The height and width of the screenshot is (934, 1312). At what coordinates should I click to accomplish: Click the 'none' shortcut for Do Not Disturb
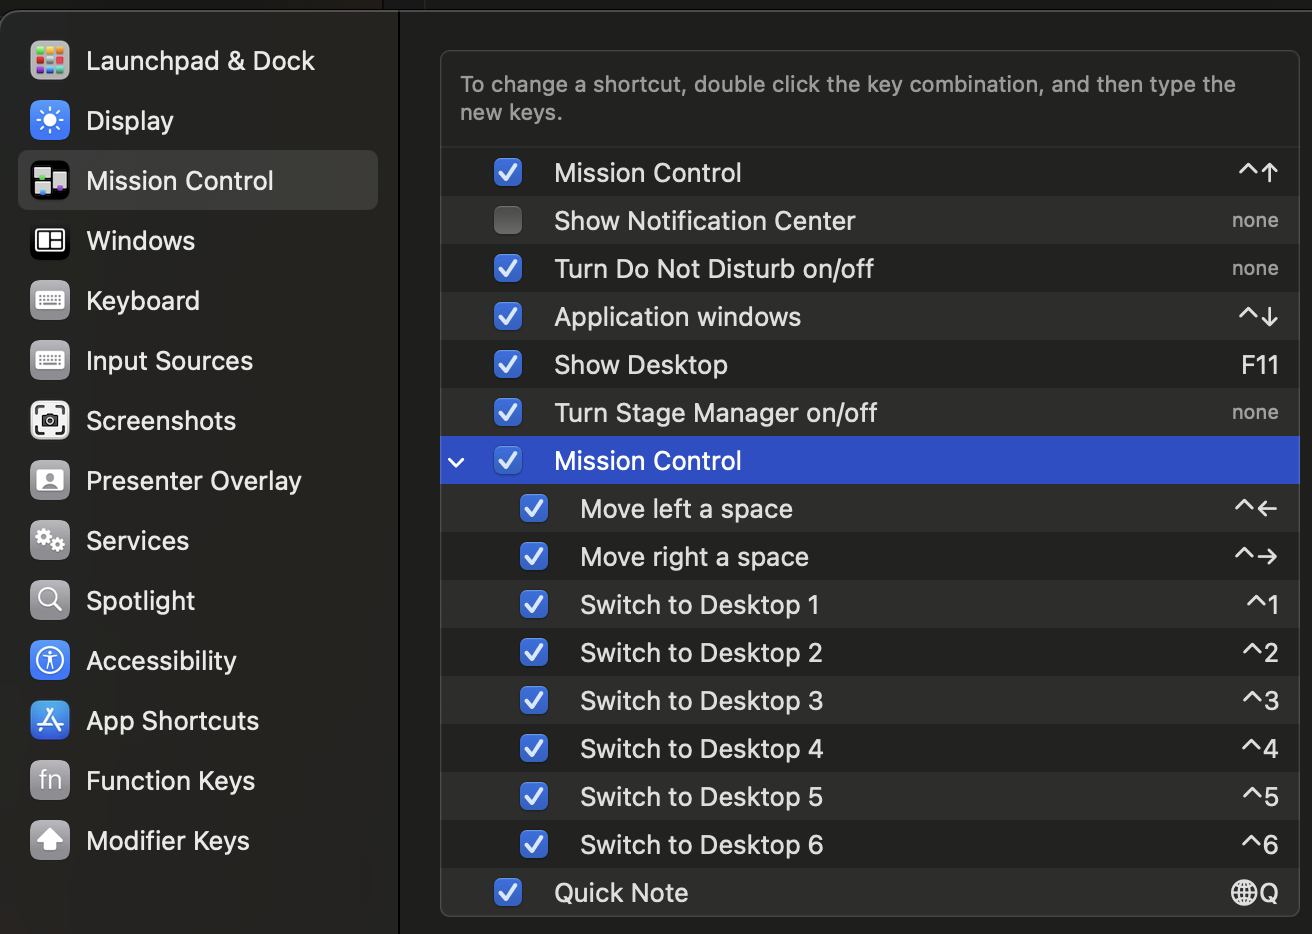click(1255, 268)
